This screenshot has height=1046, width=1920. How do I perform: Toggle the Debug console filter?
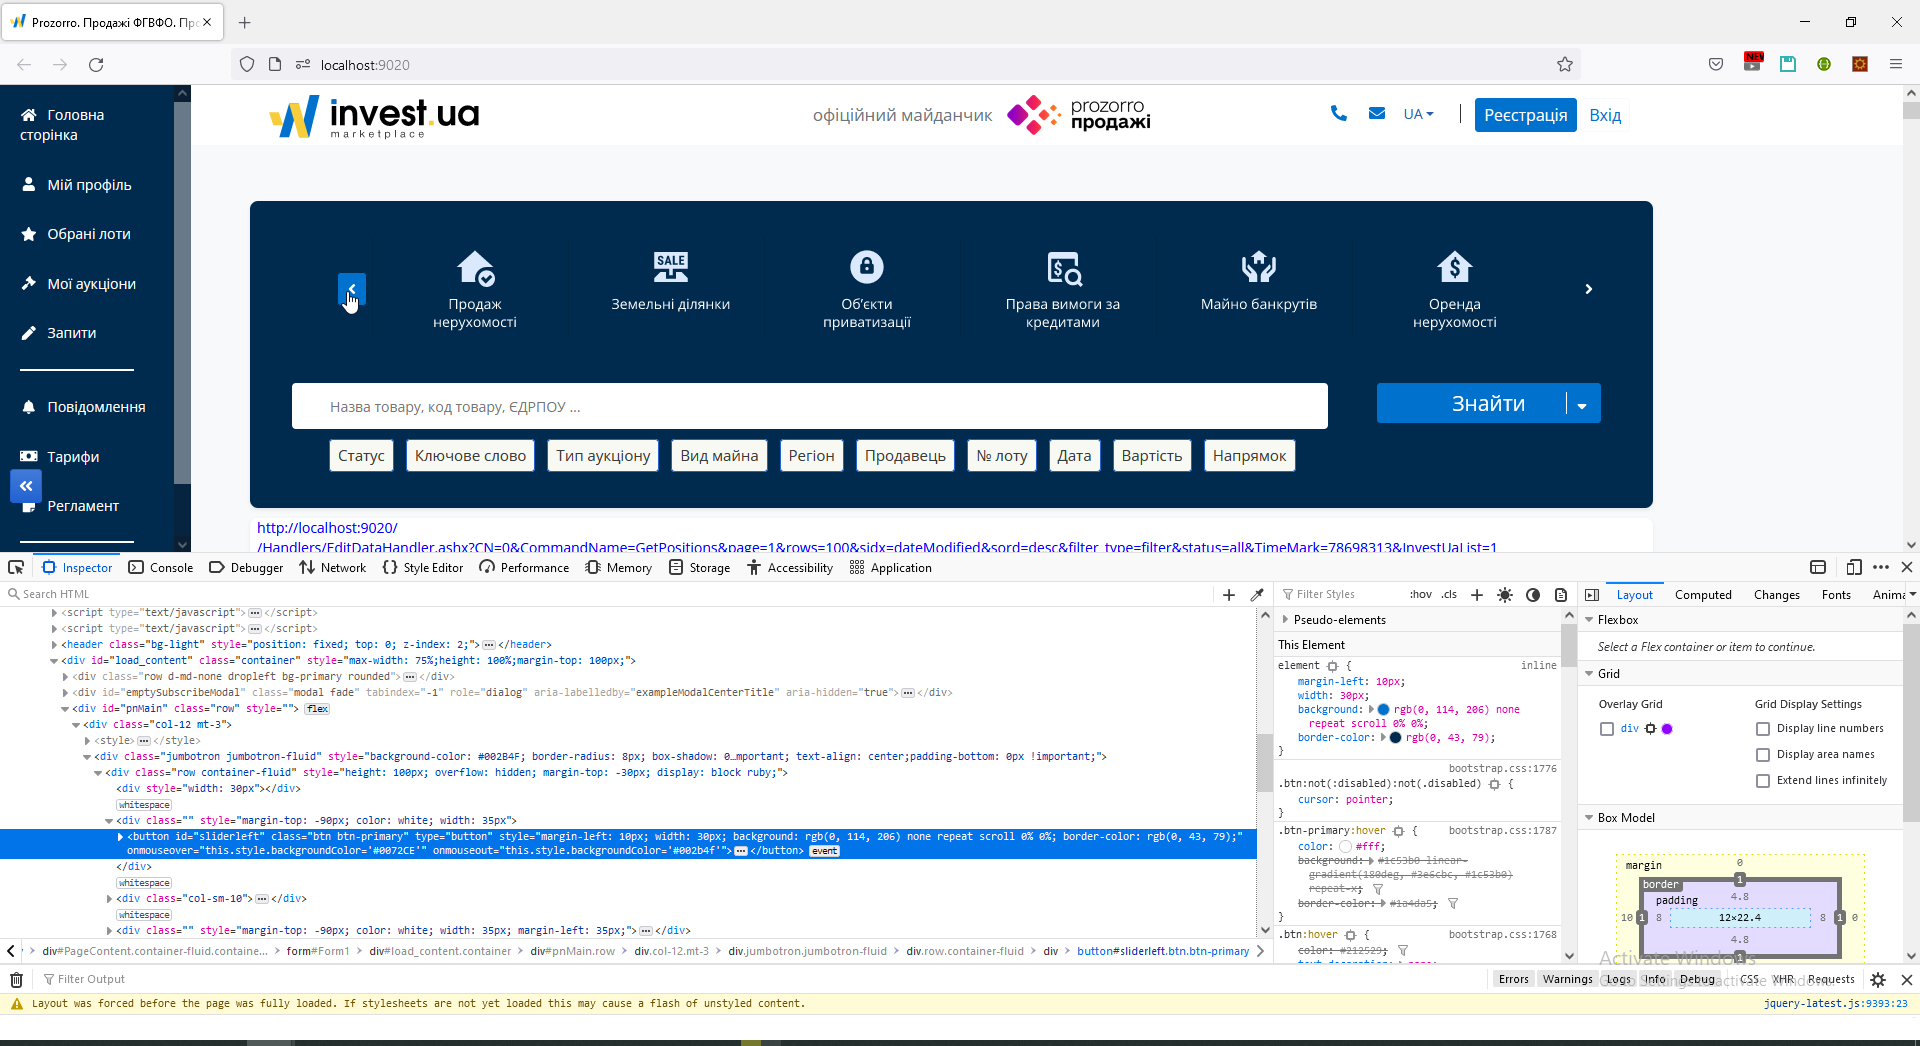click(x=1697, y=980)
